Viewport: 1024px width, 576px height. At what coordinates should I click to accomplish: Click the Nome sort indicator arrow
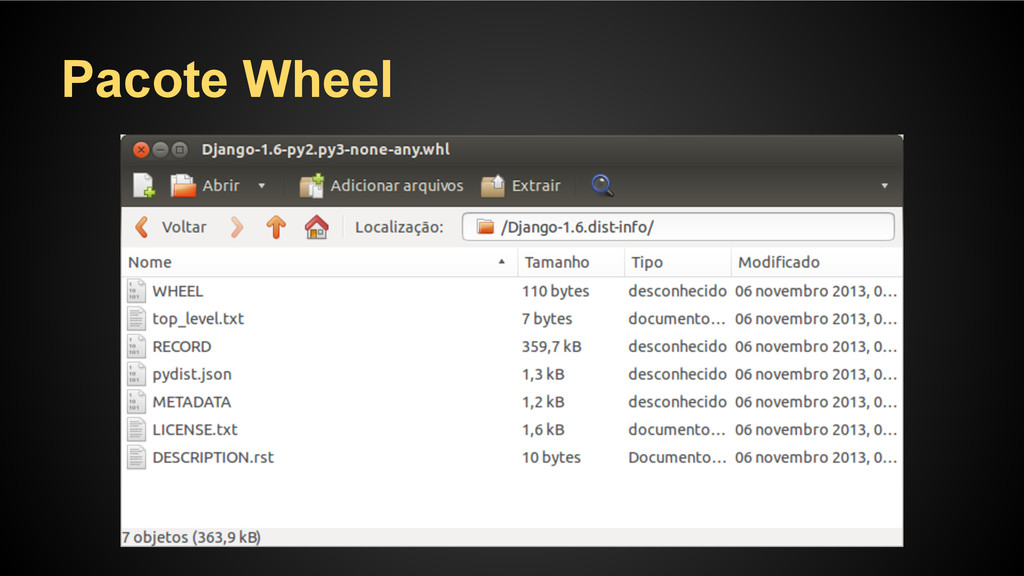pos(502,262)
